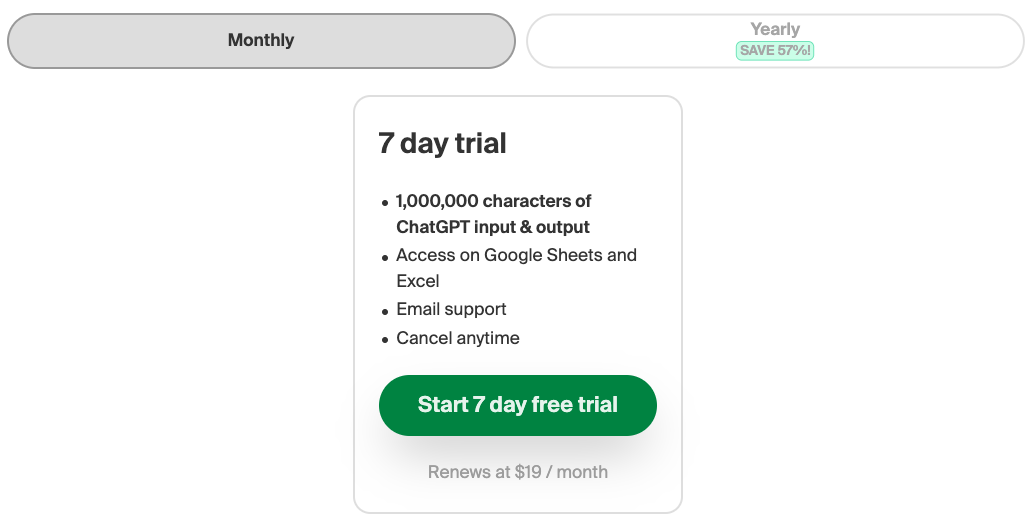
Task: Click the word trial in green button
Action: [x=596, y=405]
